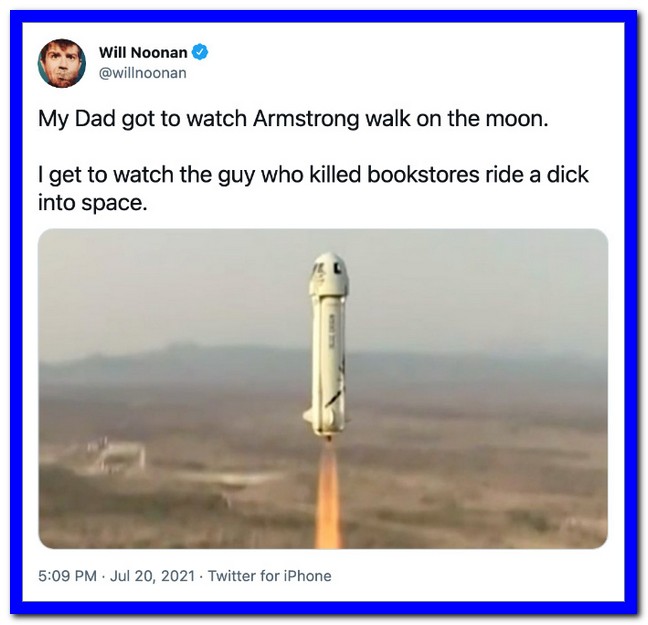Expand the rocket launch photo
The width and height of the screenshot is (648, 625).
(323, 389)
